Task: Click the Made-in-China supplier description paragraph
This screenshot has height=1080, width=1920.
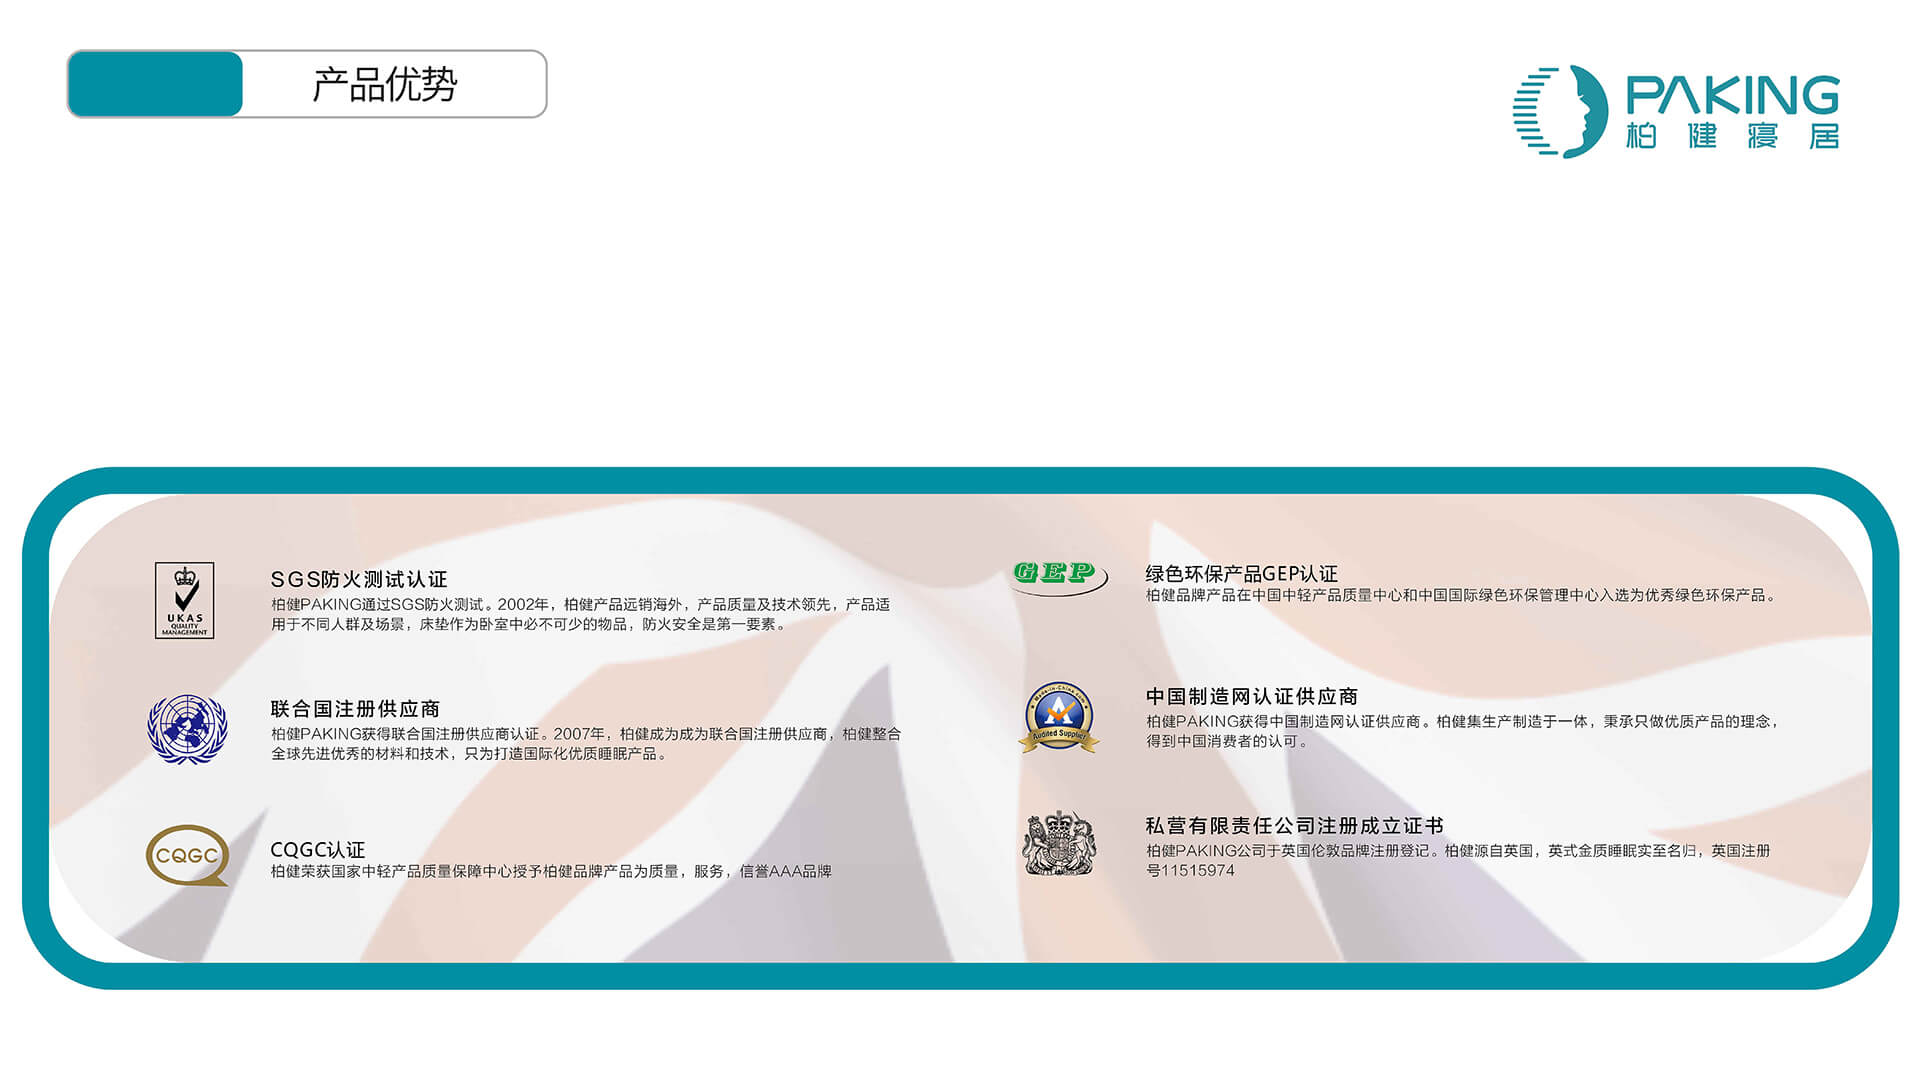Action: [1463, 731]
